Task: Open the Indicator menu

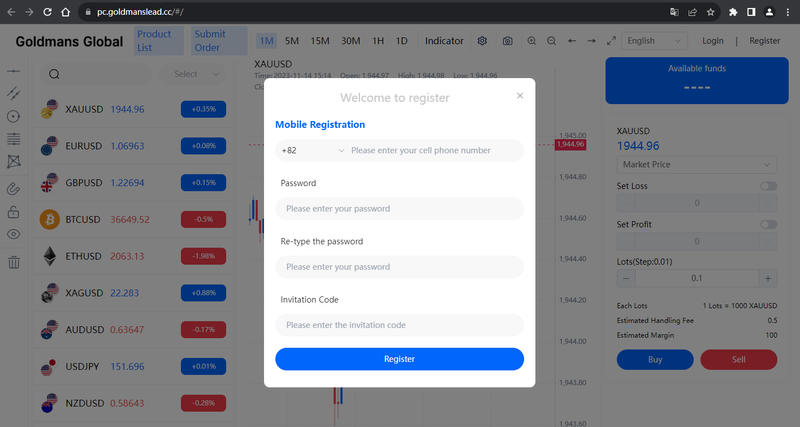Action: tap(444, 41)
